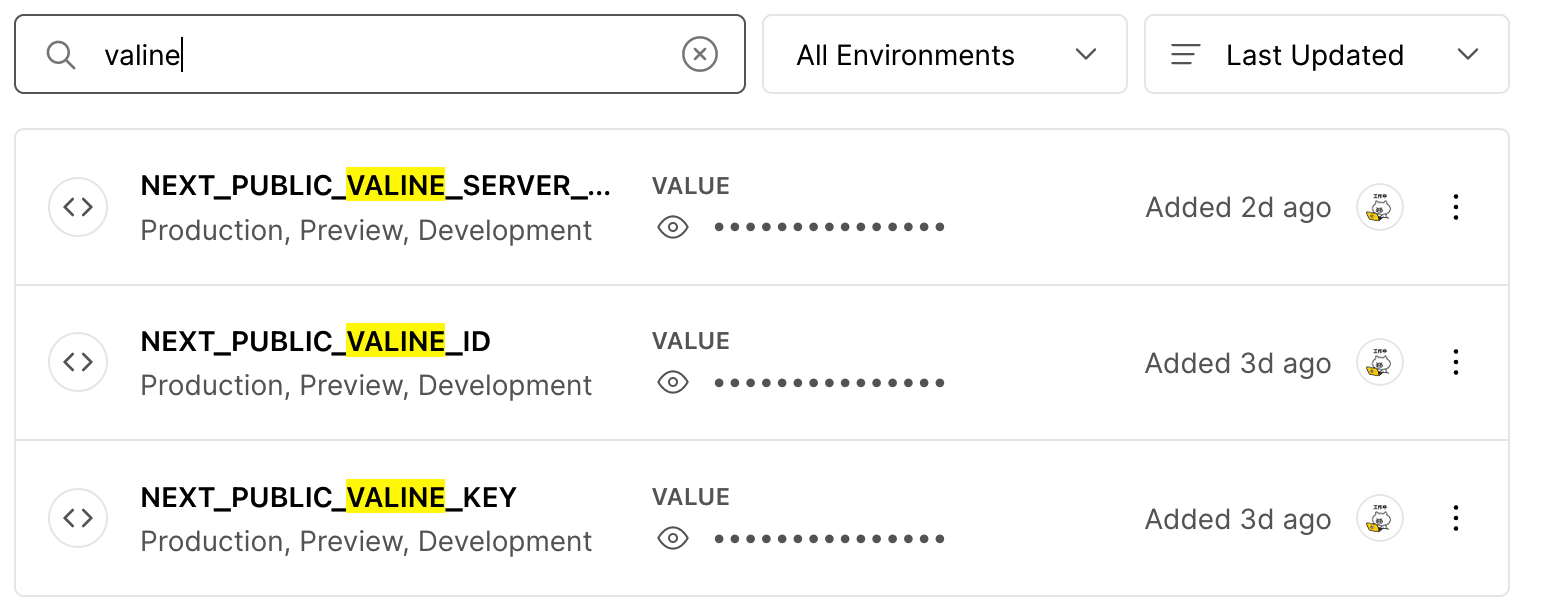
Task: Reveal NEXT_PUBLIC_VALINE_SERVER value with eye icon
Action: click(x=673, y=228)
